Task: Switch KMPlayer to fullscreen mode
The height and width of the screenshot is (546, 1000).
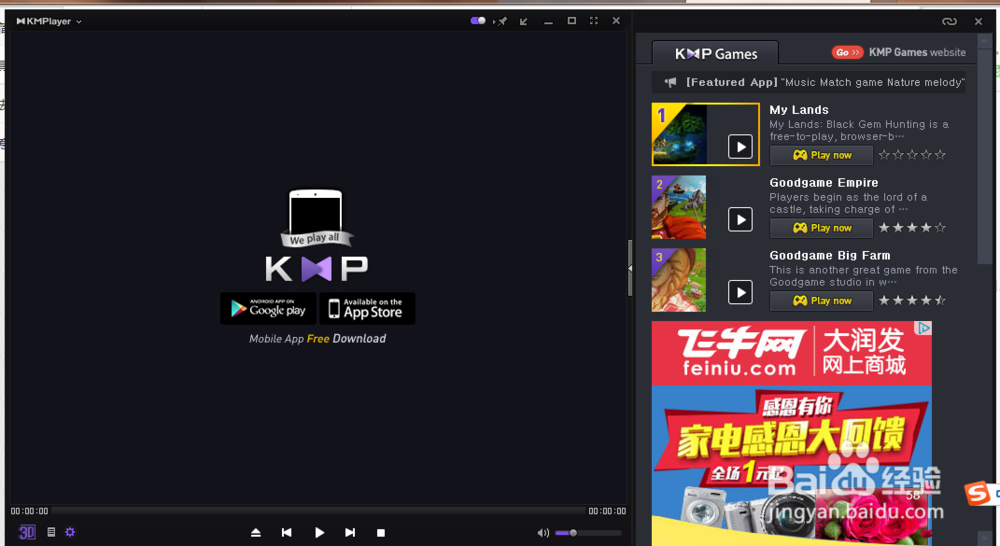Action: point(594,21)
